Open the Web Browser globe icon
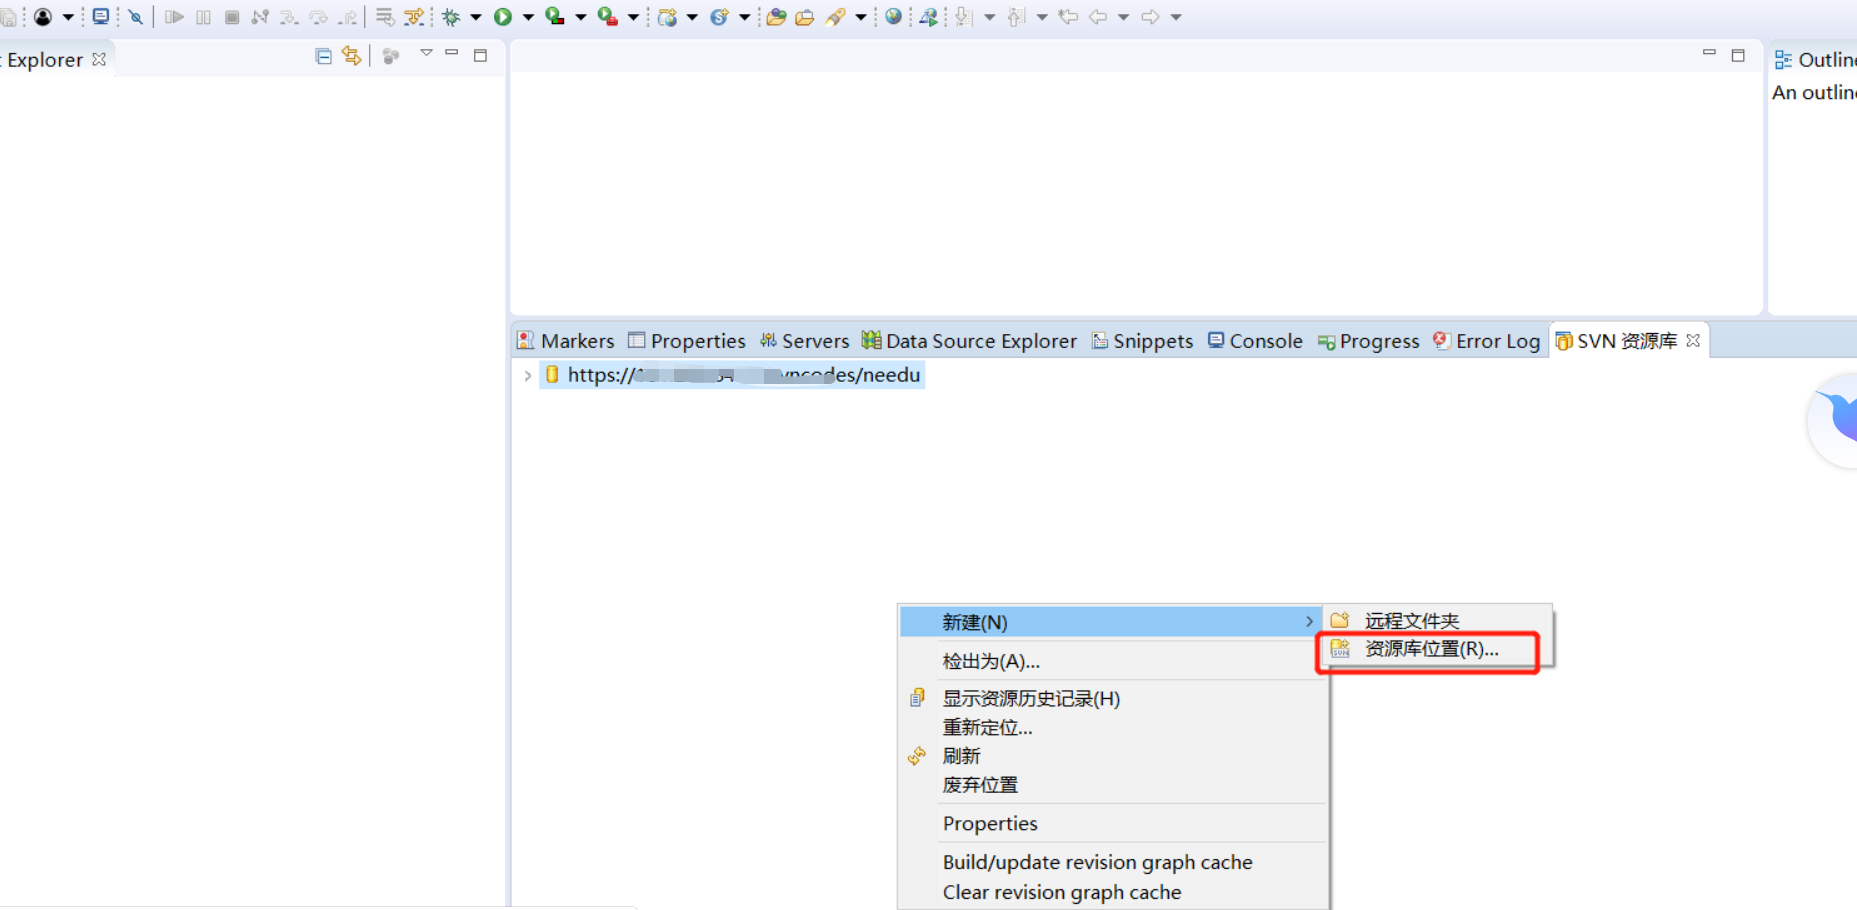1857x910 pixels. (893, 16)
